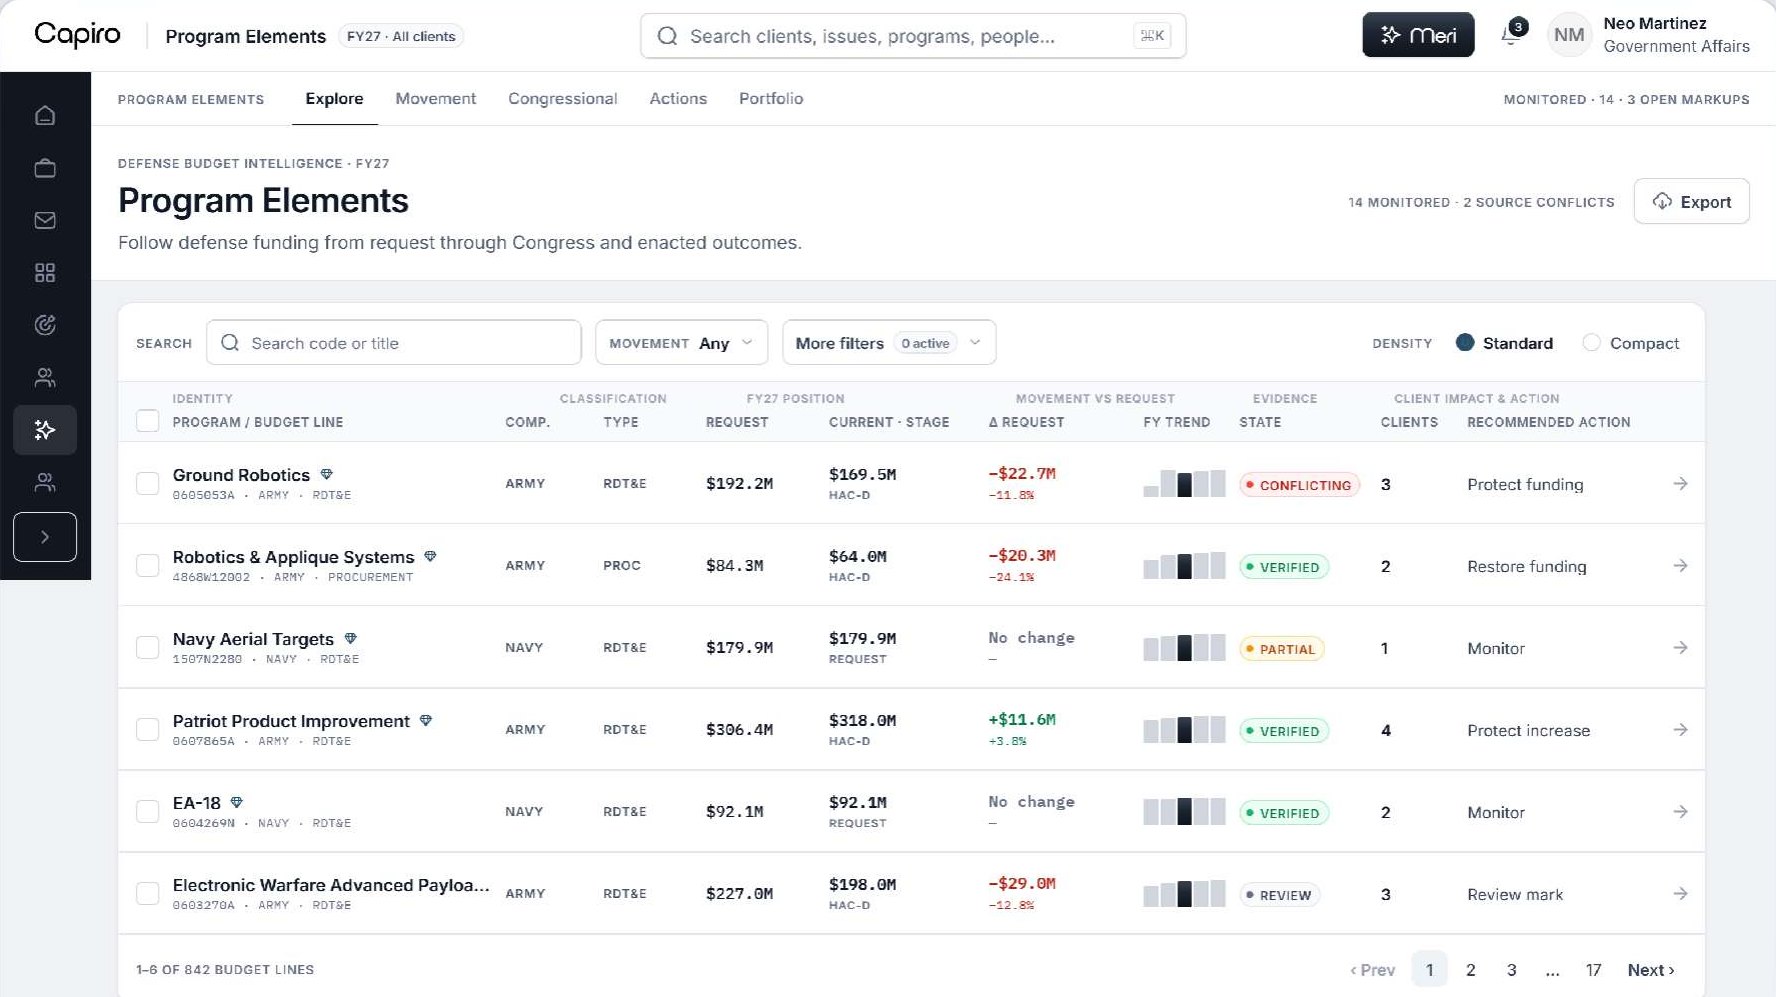This screenshot has width=1776, height=997.
Task: Select the highlighted sparkles icon in the sidebar
Action: click(45, 430)
